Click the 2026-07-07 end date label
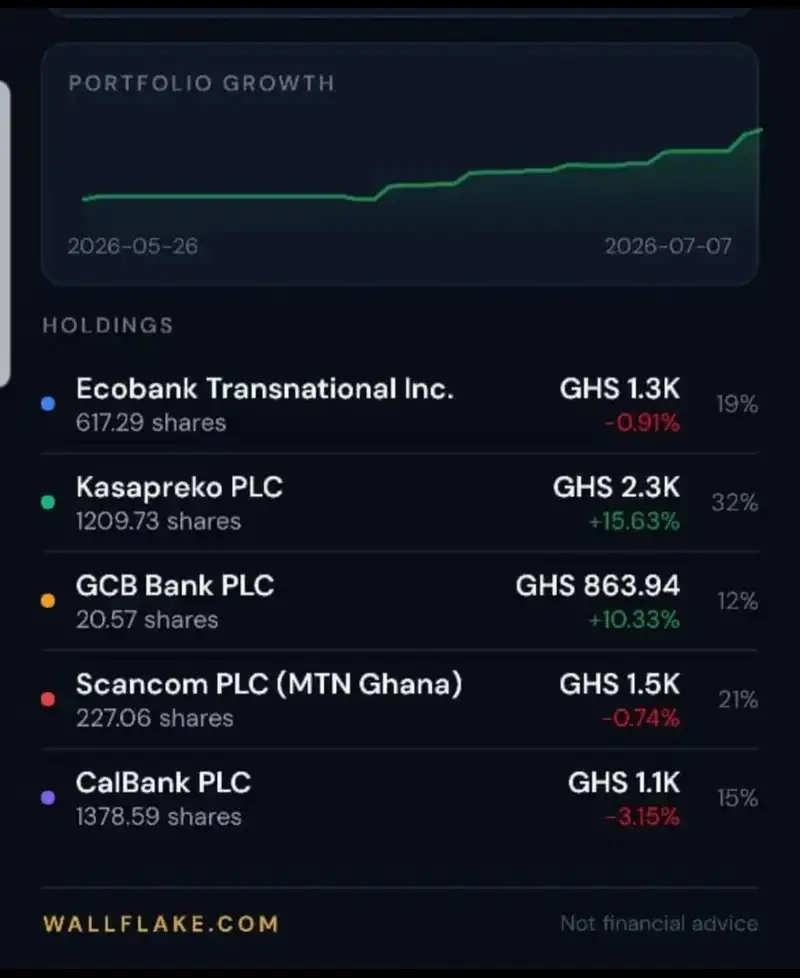 tap(668, 246)
